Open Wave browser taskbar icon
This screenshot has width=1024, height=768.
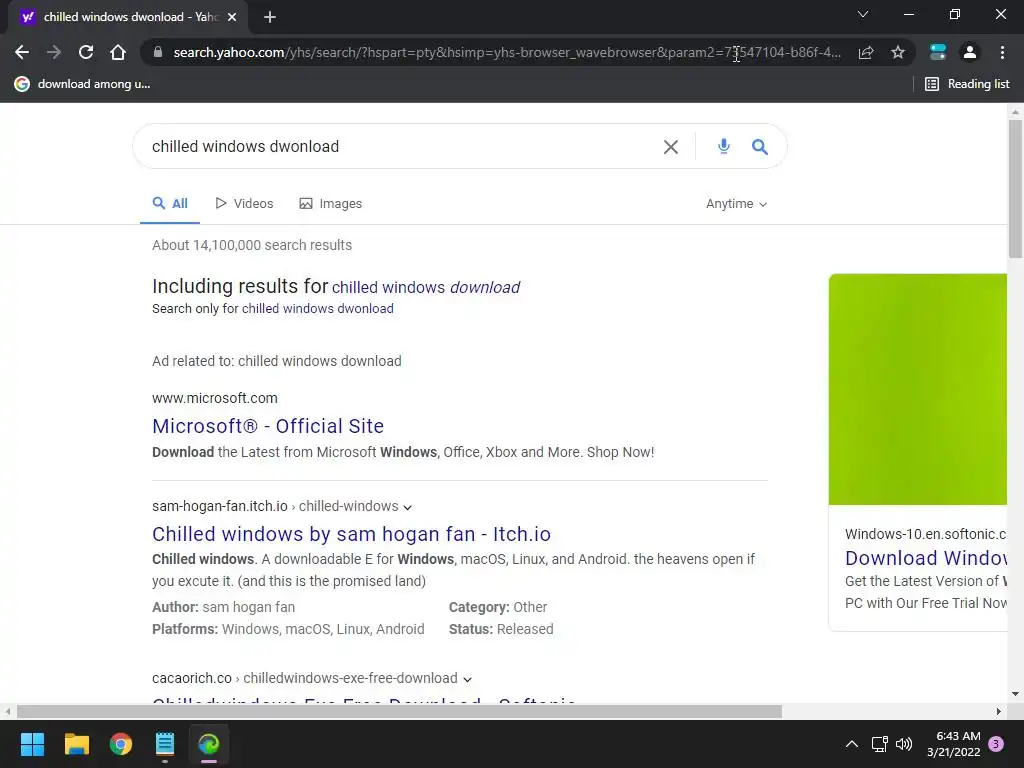(209, 744)
